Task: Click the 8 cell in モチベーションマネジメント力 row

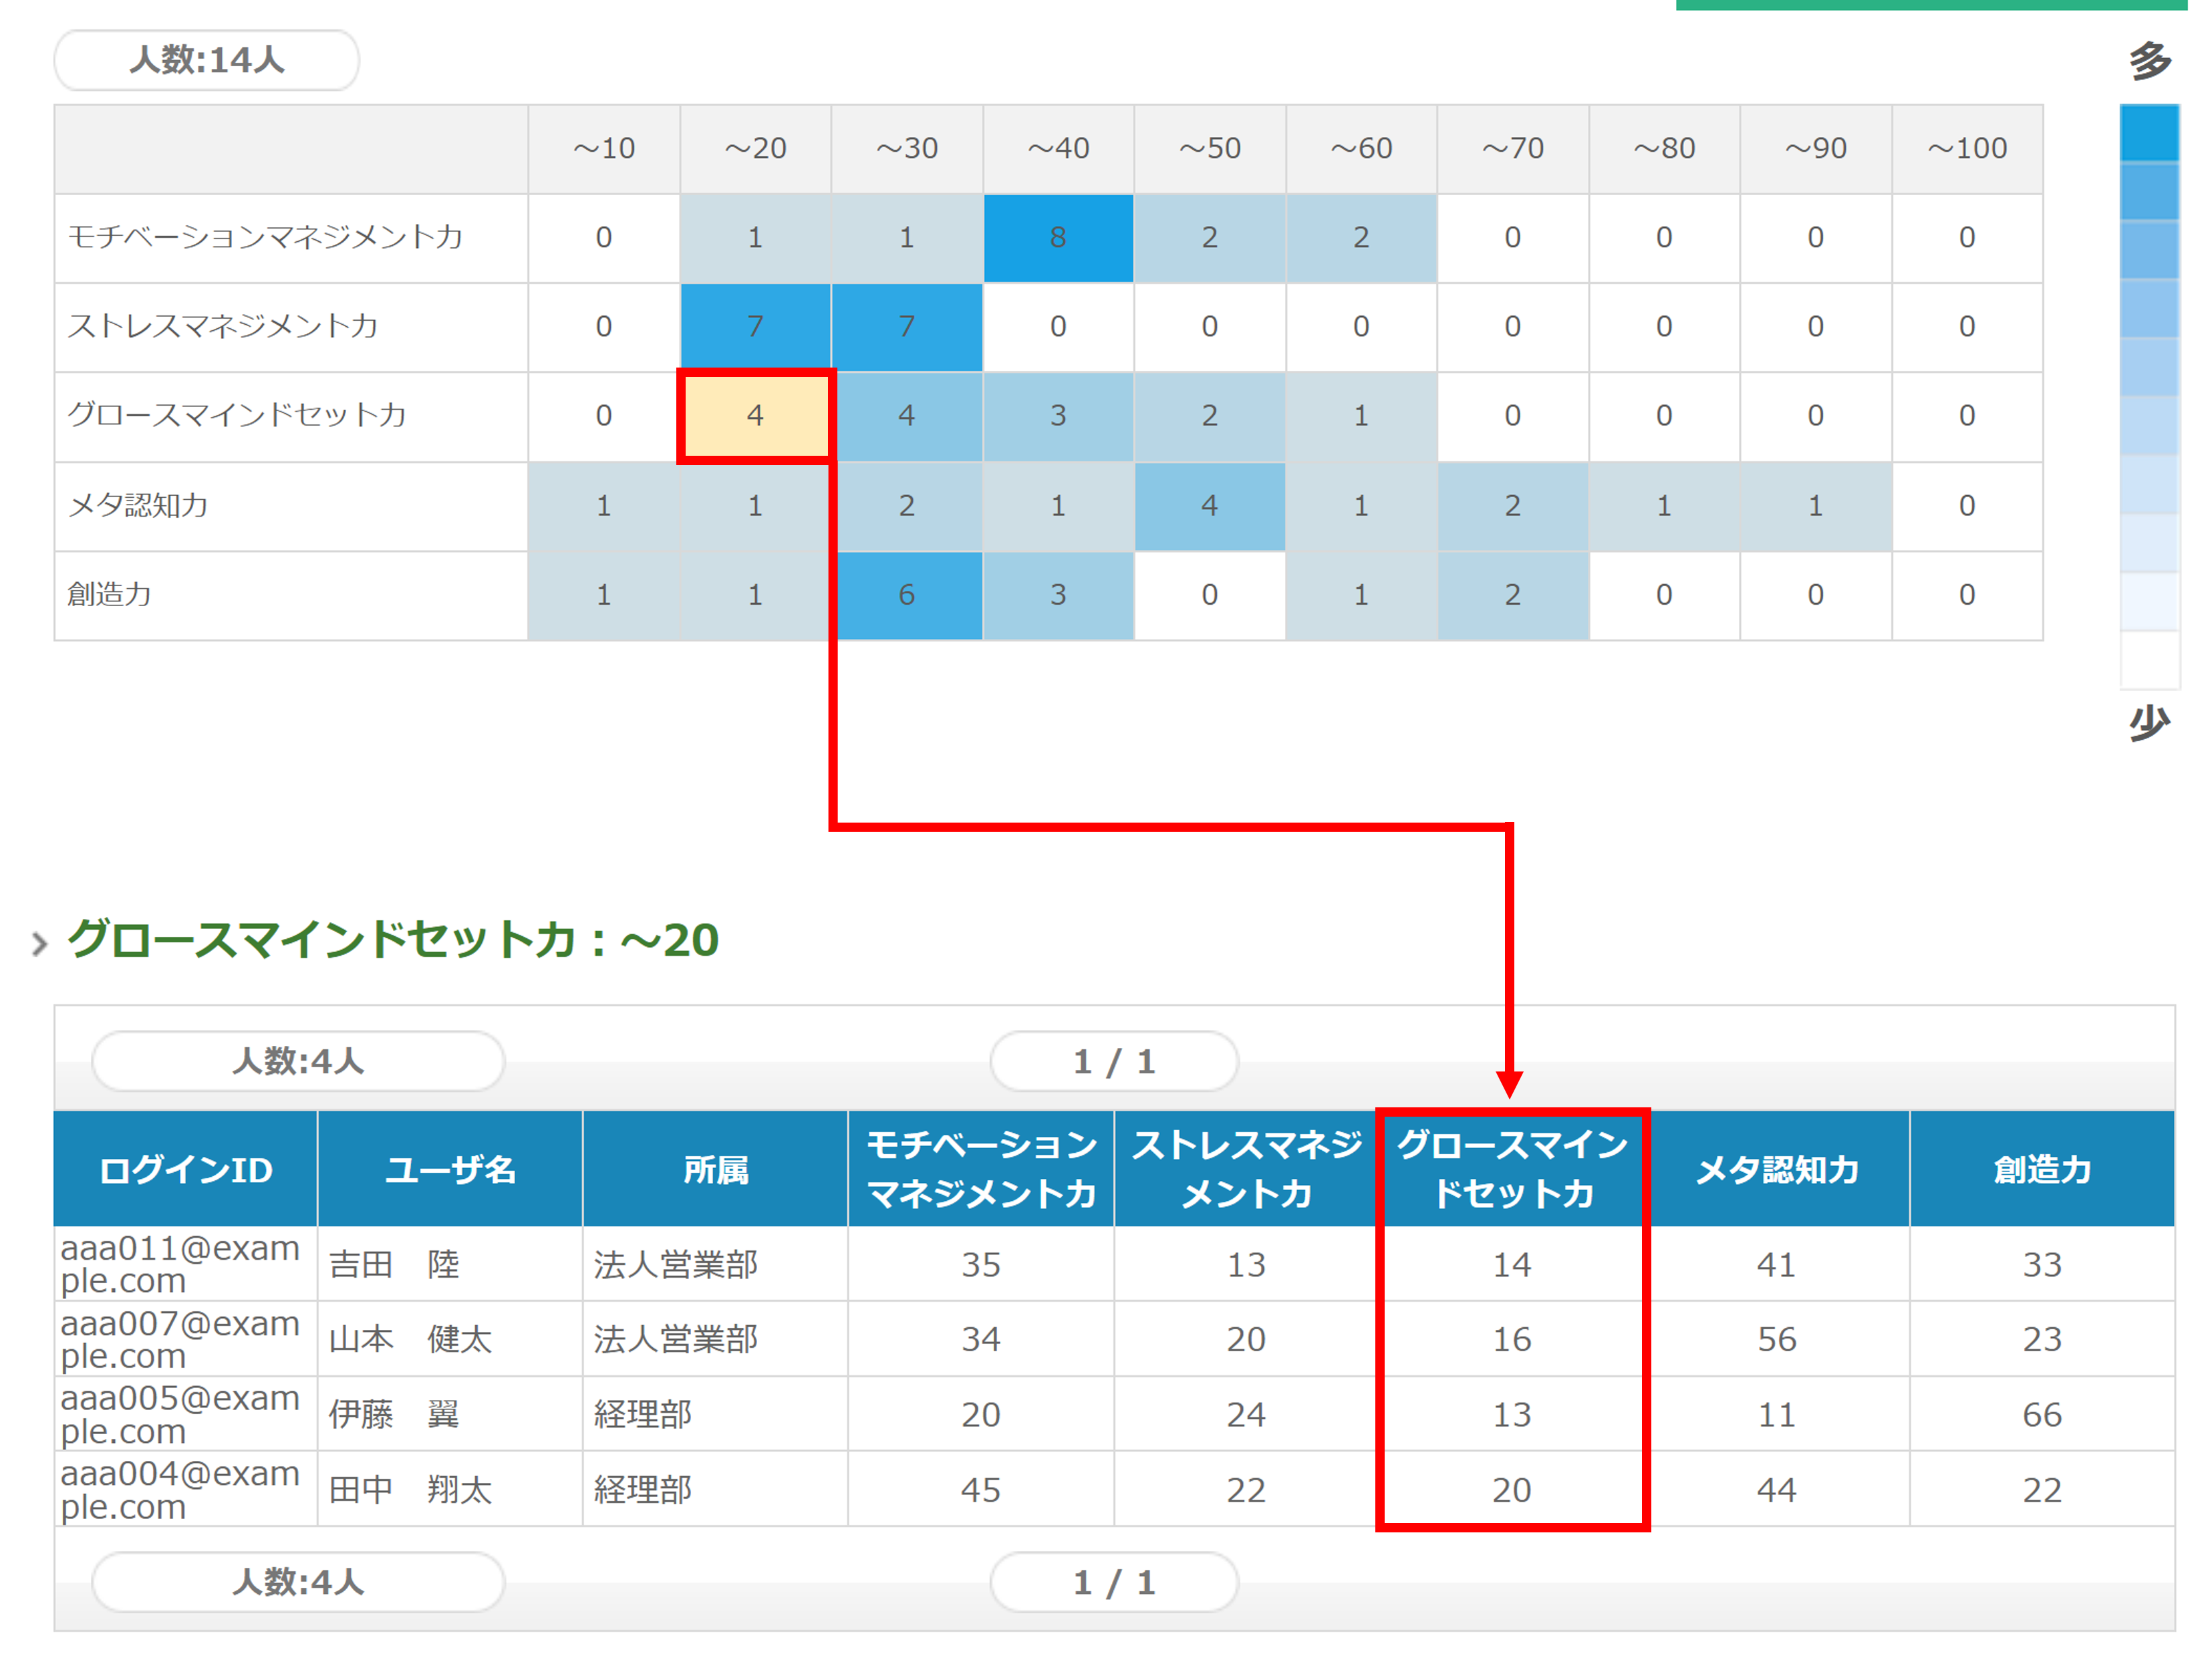Action: (x=1058, y=238)
